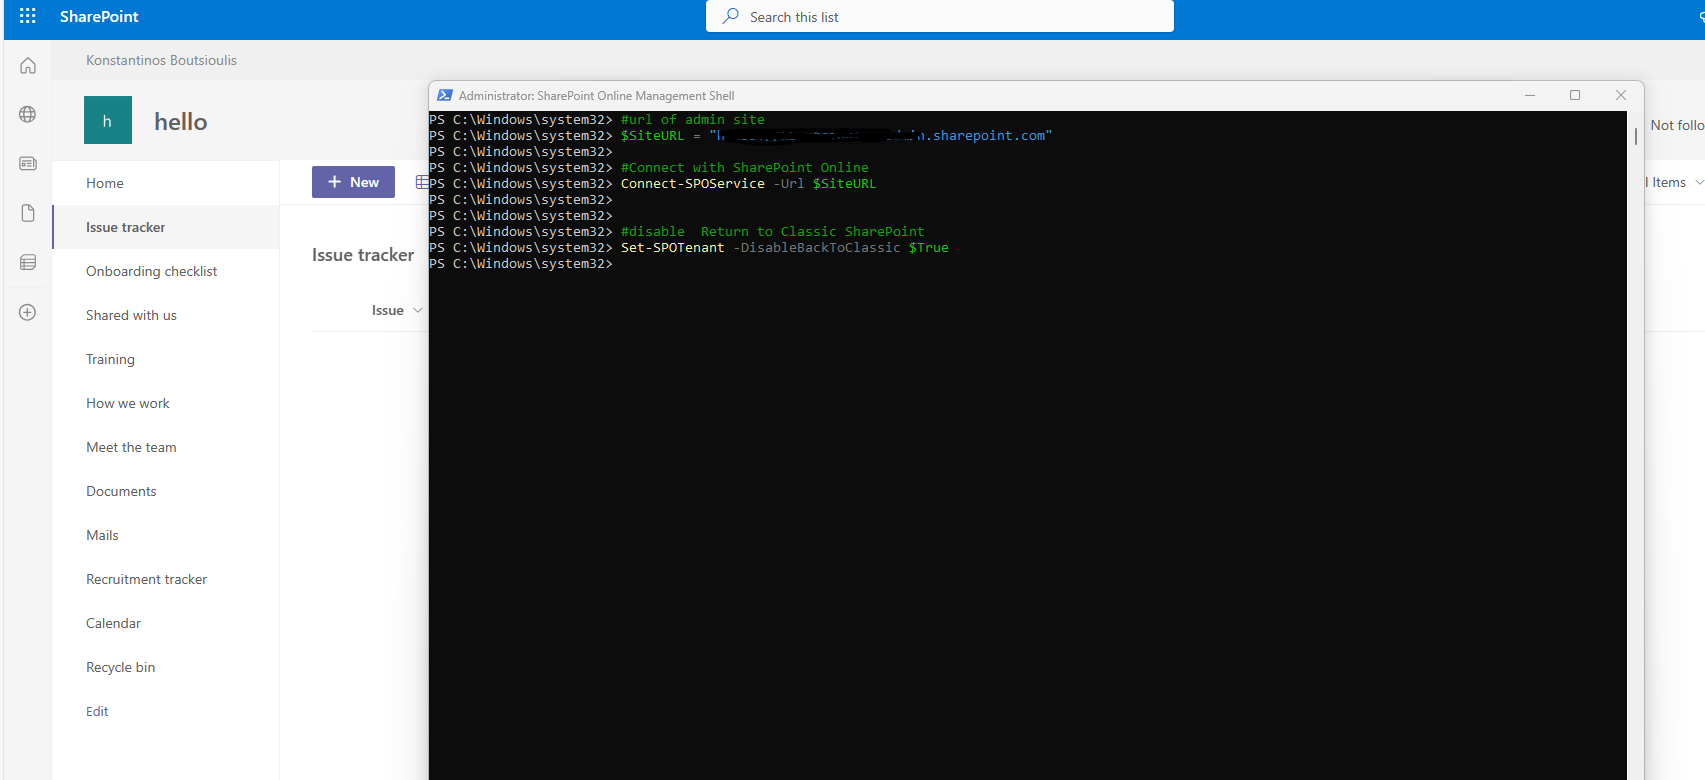
Task: Open My sites globe icon
Action: pos(28,114)
